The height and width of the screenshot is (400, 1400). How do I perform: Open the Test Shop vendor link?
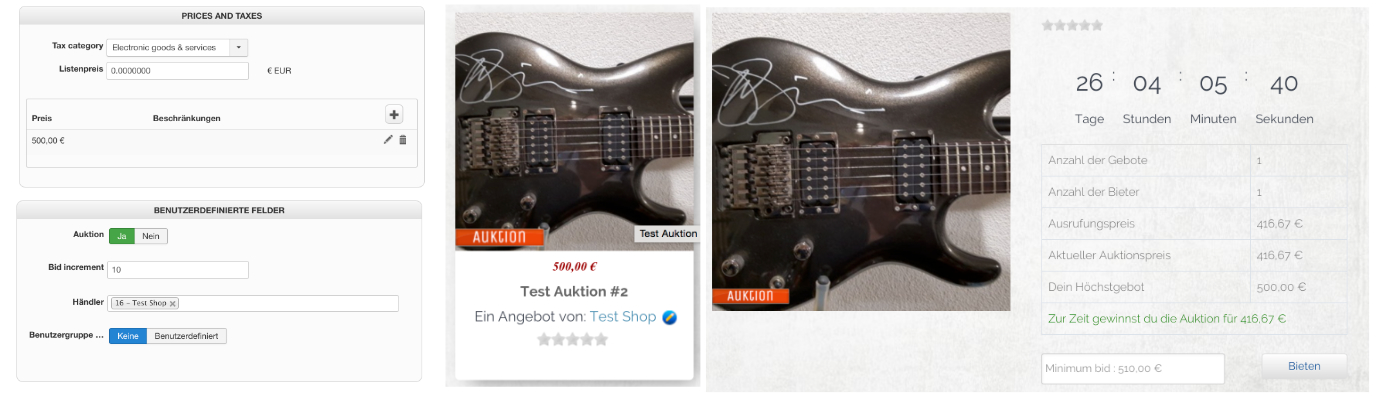(623, 317)
